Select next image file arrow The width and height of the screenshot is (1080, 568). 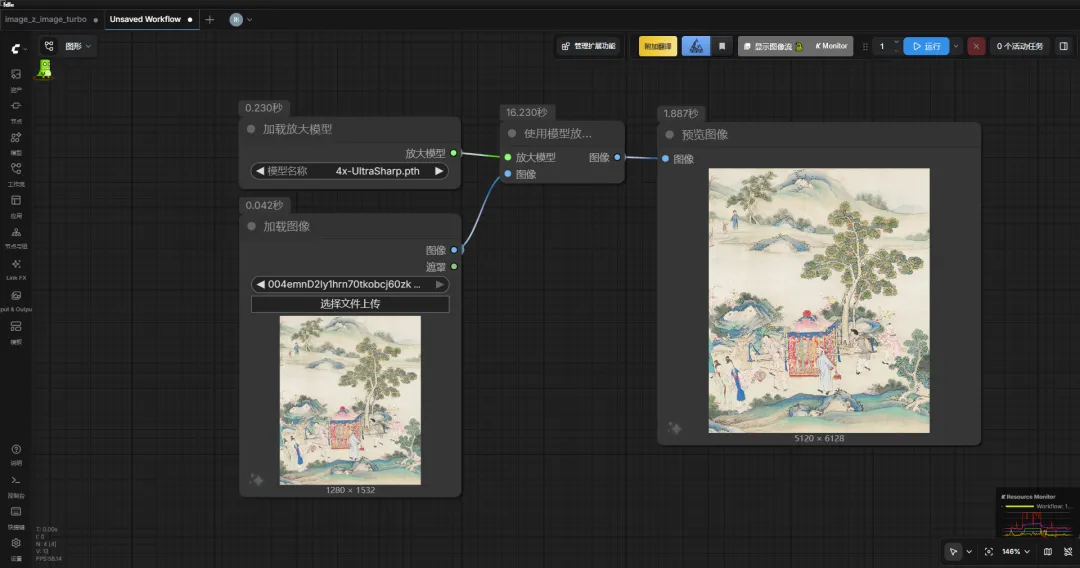coord(439,284)
